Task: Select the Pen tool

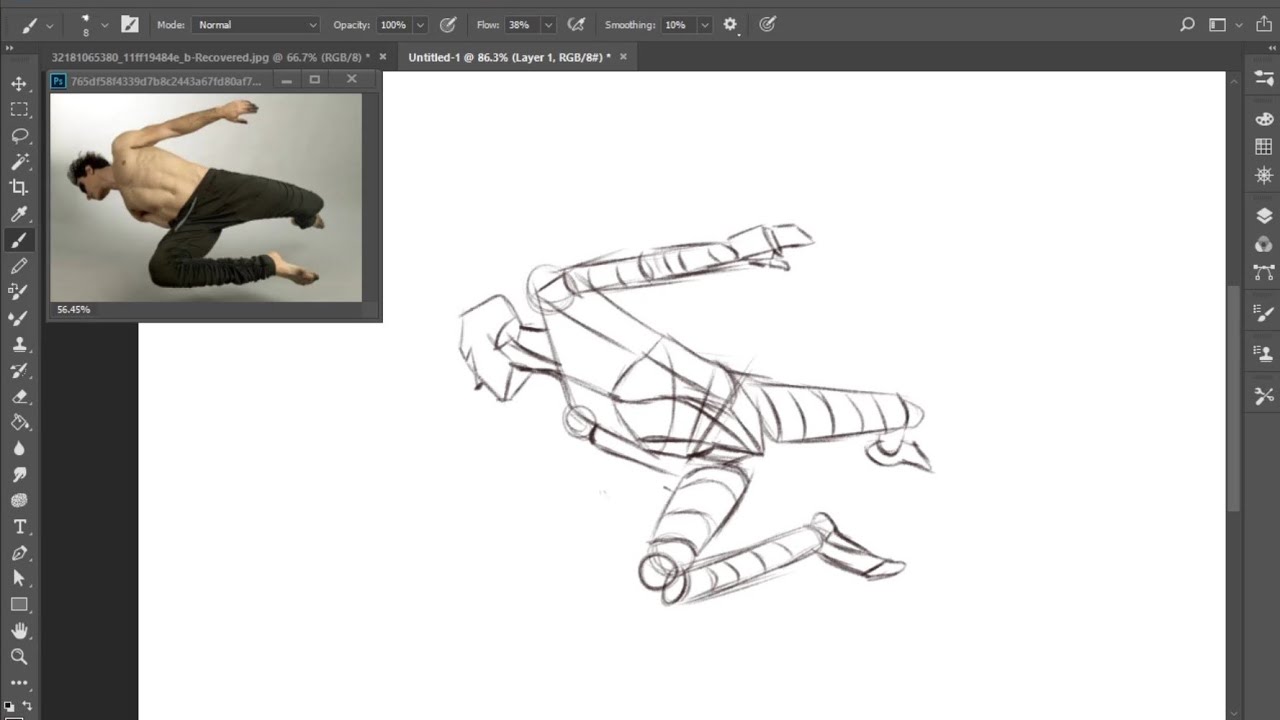Action: click(19, 552)
